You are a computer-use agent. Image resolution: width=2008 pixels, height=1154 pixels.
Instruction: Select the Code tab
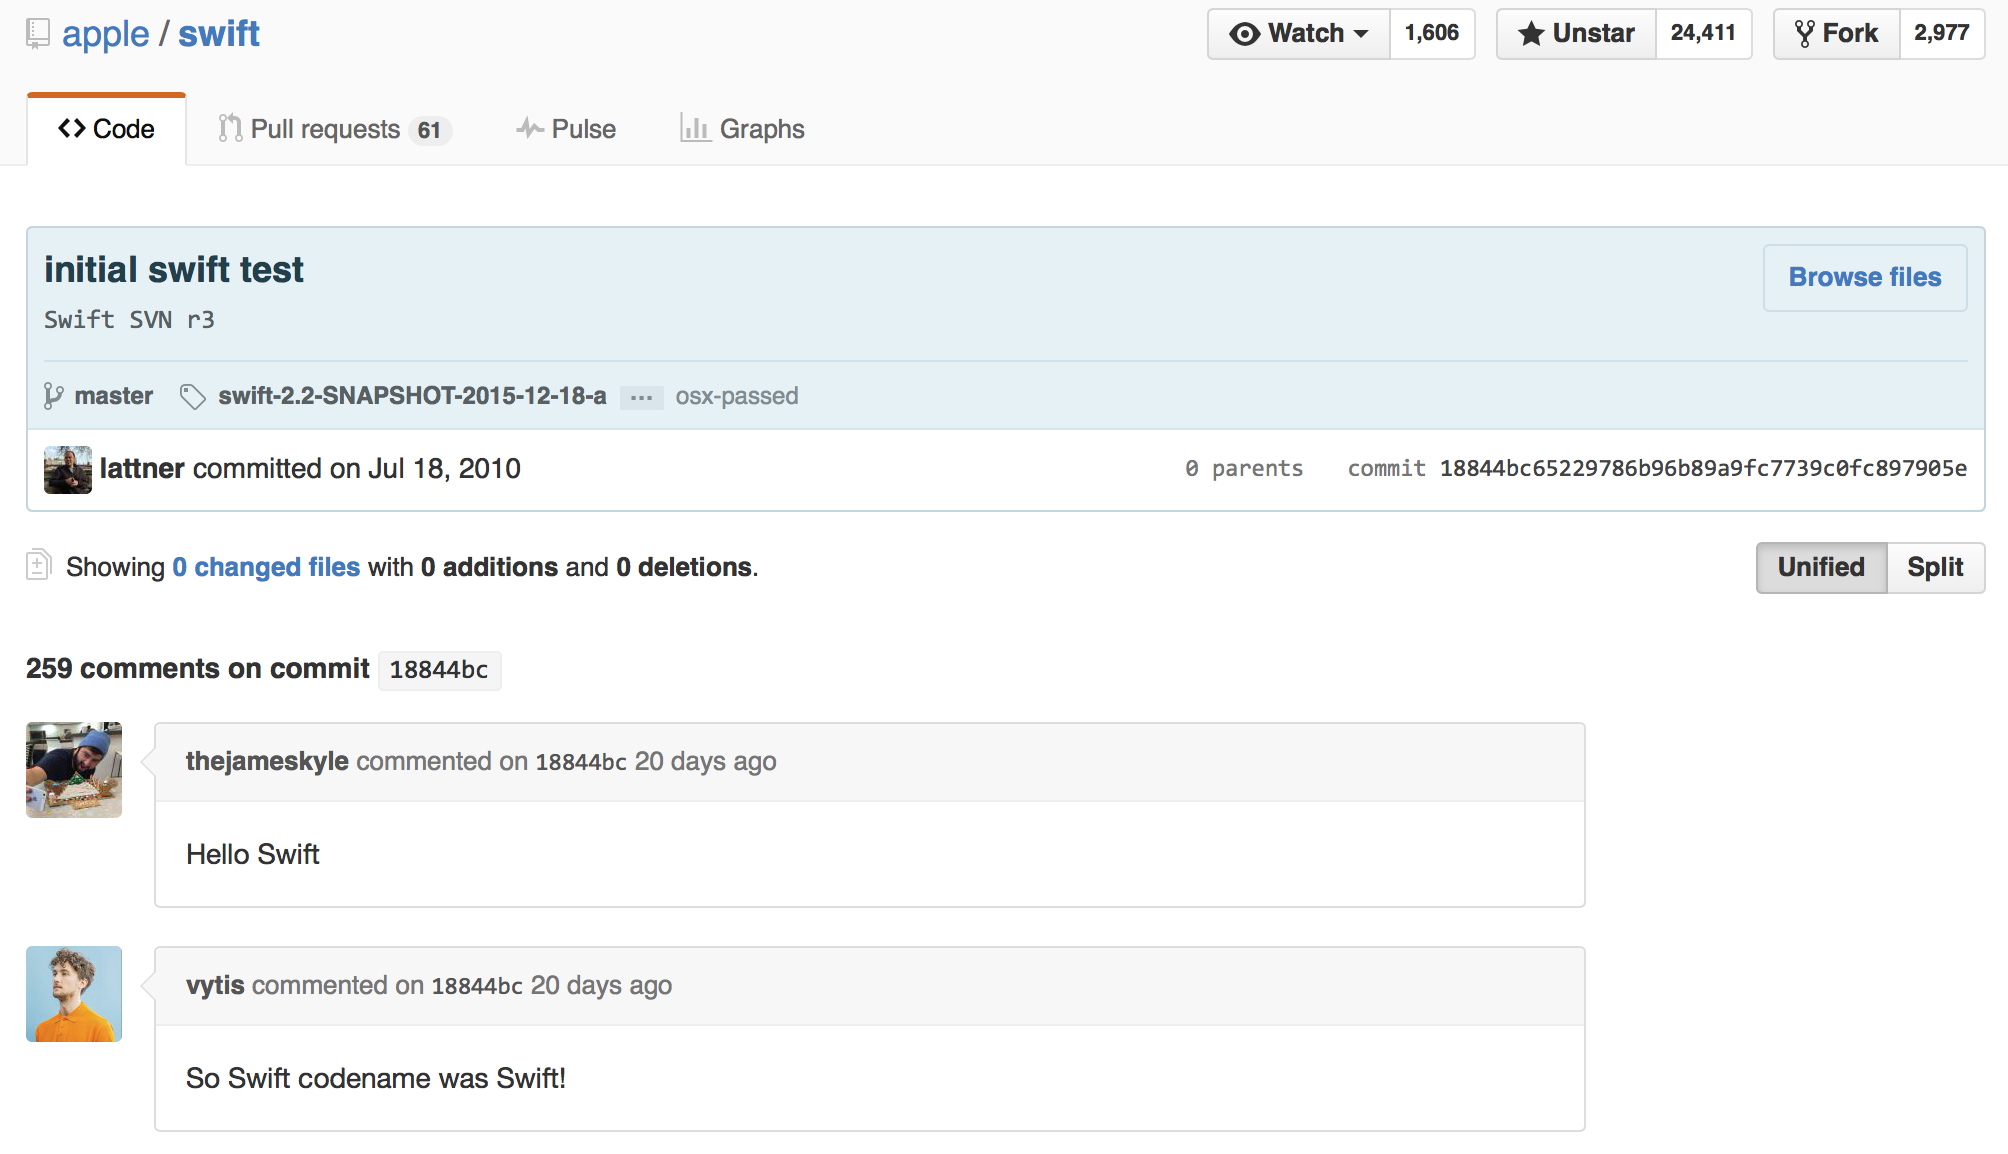point(106,129)
